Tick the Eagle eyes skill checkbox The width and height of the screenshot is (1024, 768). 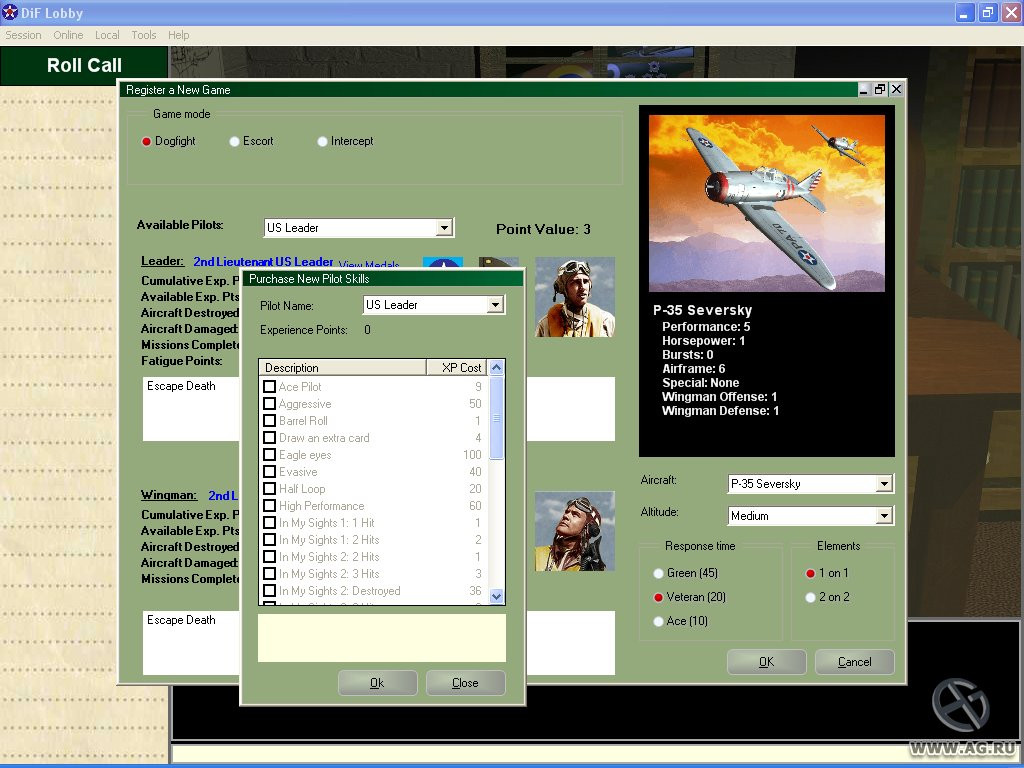269,455
